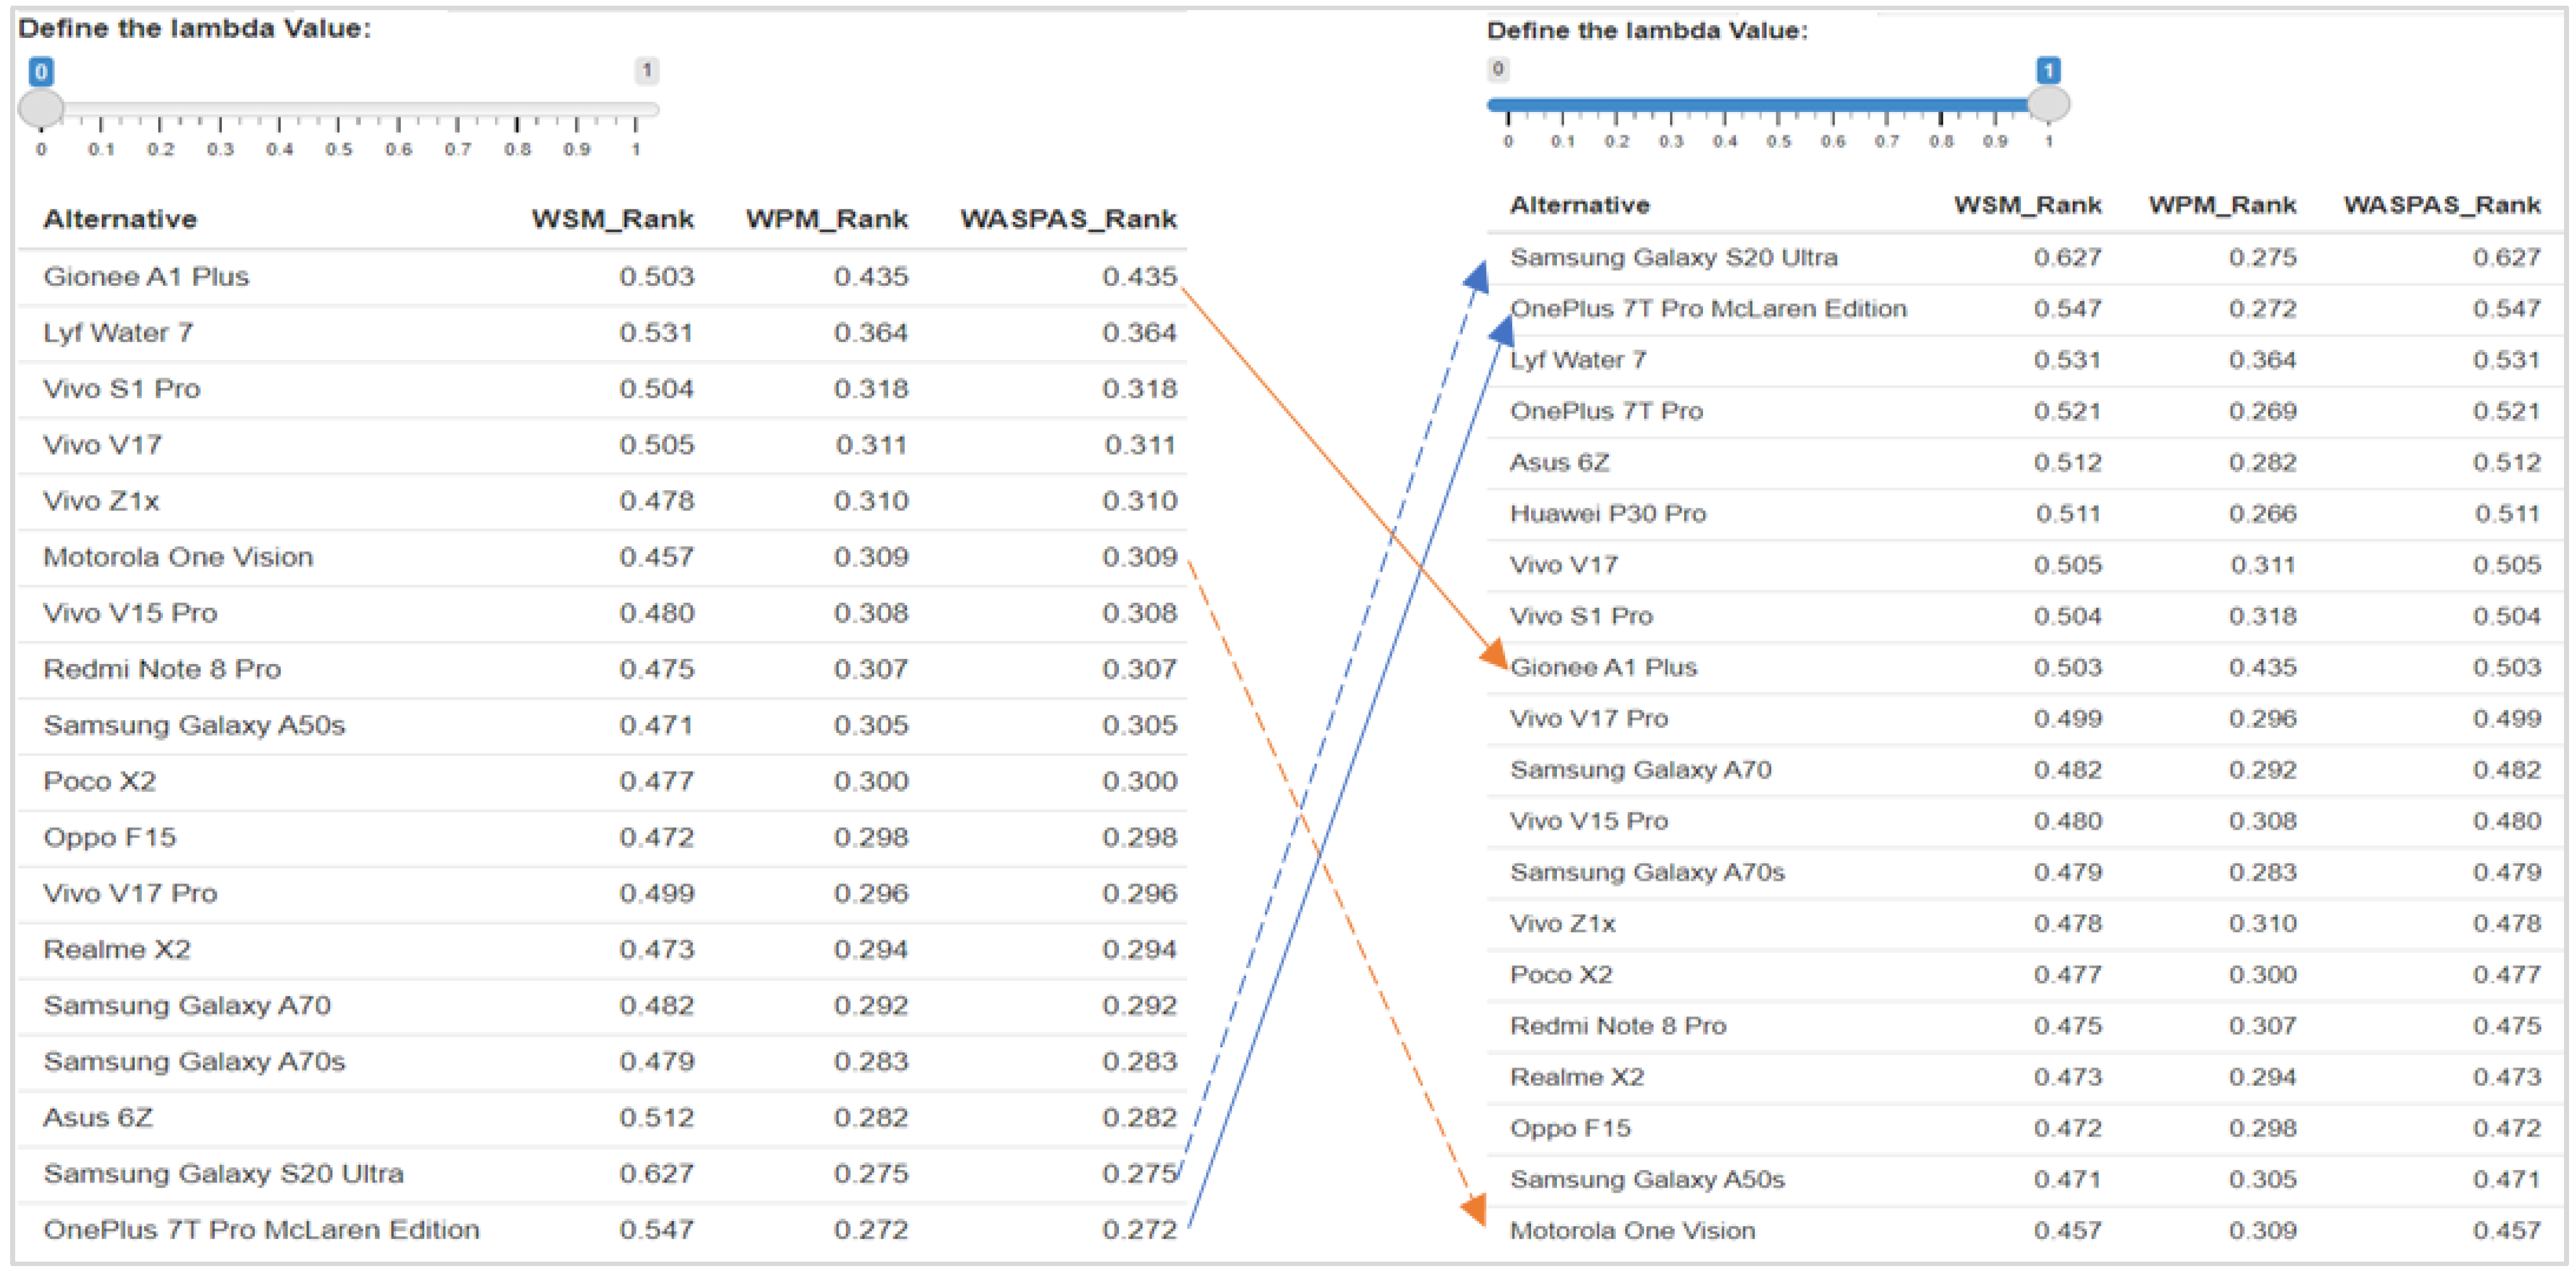This screenshot has height=1273, width=2576.
Task: Click the right lambda slider handle at 1
Action: coord(2048,103)
